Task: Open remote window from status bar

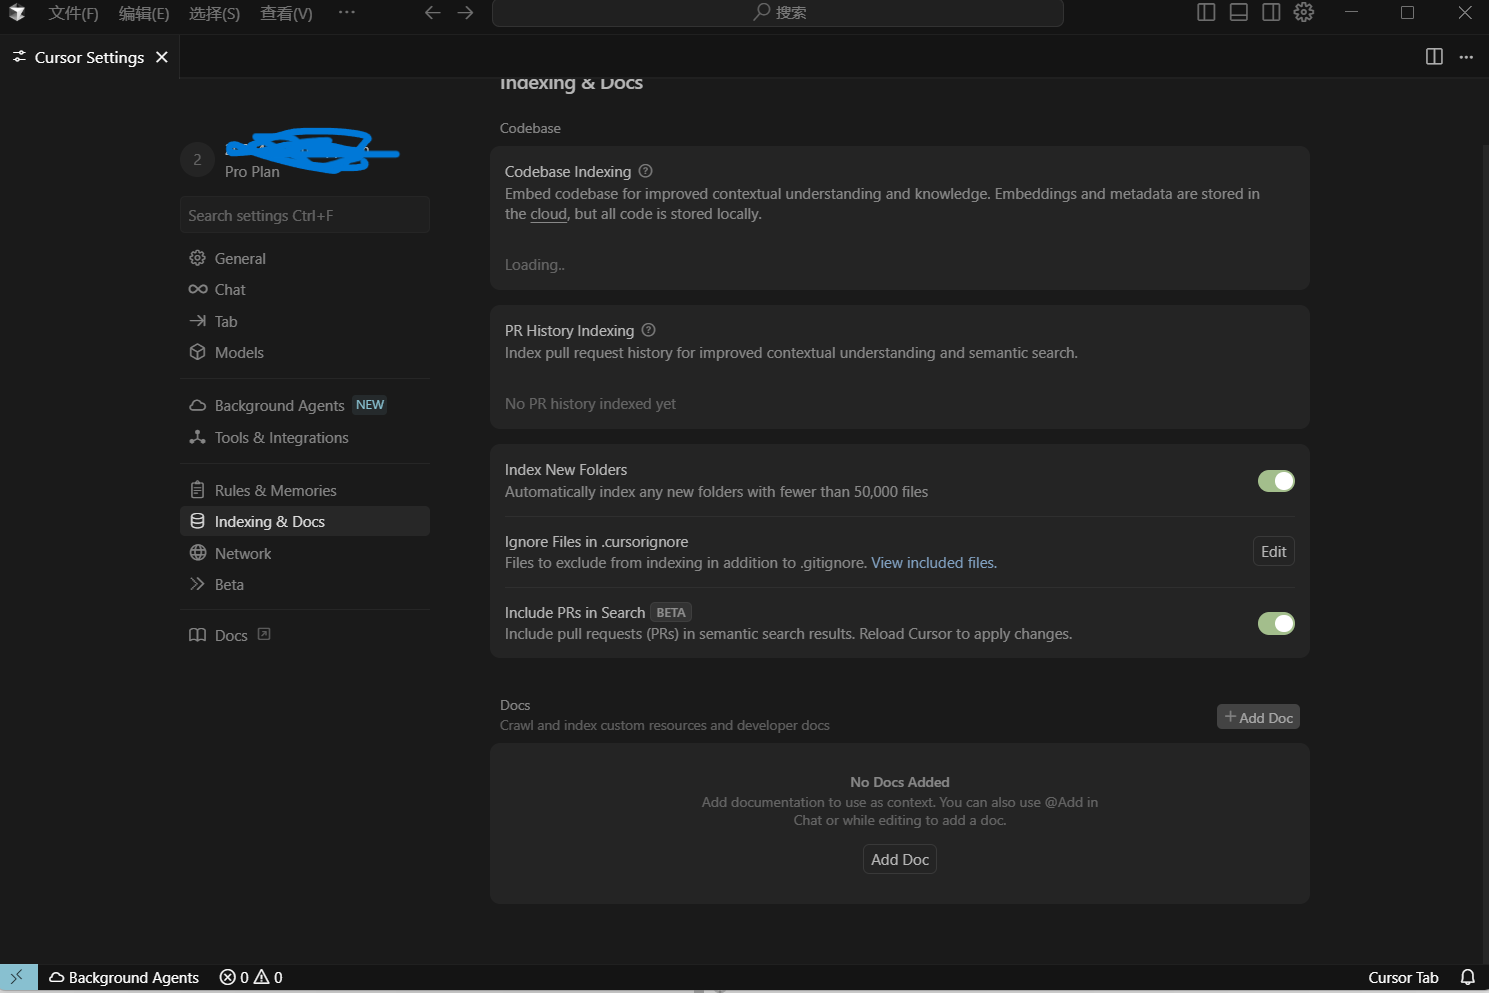Action: tap(18, 977)
